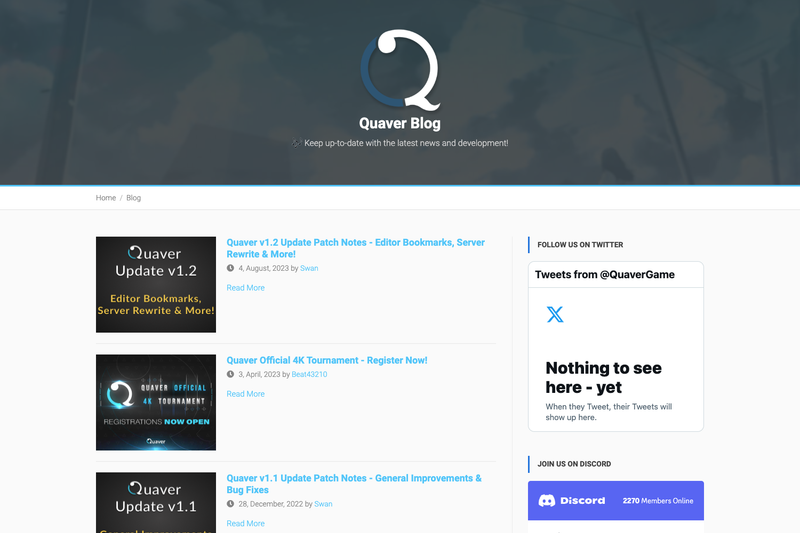Click clock icon beside 28, December, 2022
800x533 pixels.
(231, 504)
